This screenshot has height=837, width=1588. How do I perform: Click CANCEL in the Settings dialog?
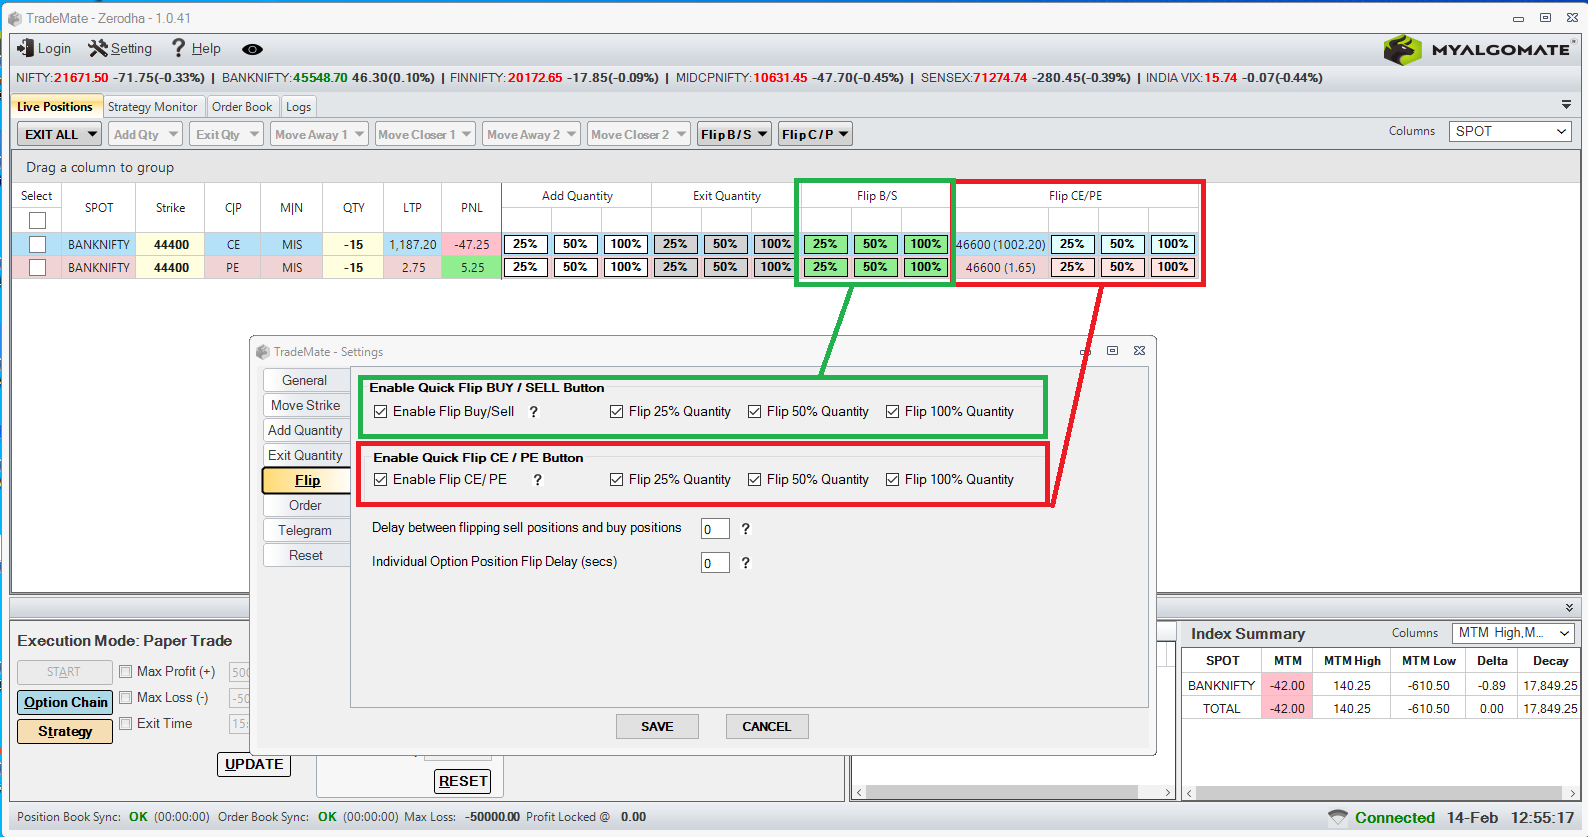(x=767, y=727)
